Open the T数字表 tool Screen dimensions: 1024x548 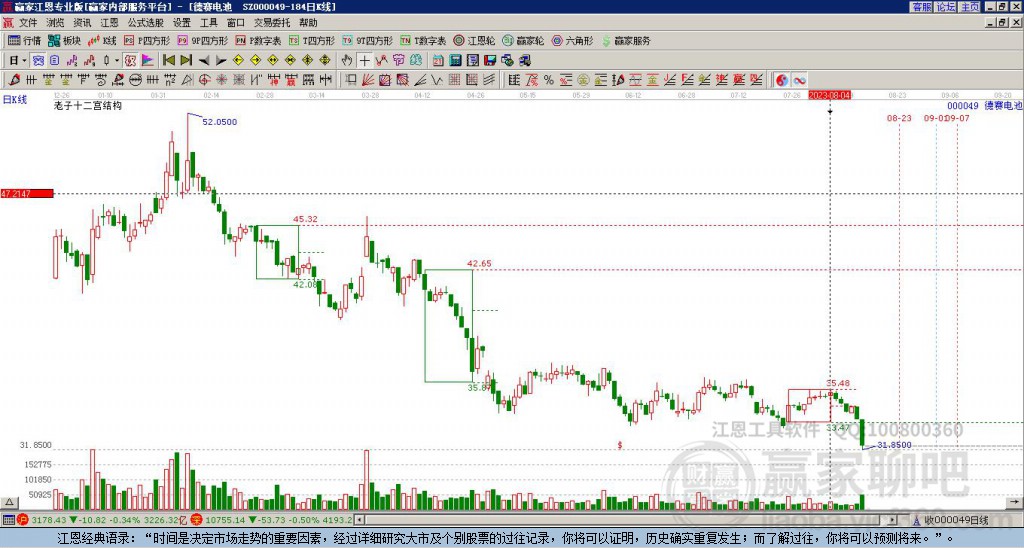[423, 40]
